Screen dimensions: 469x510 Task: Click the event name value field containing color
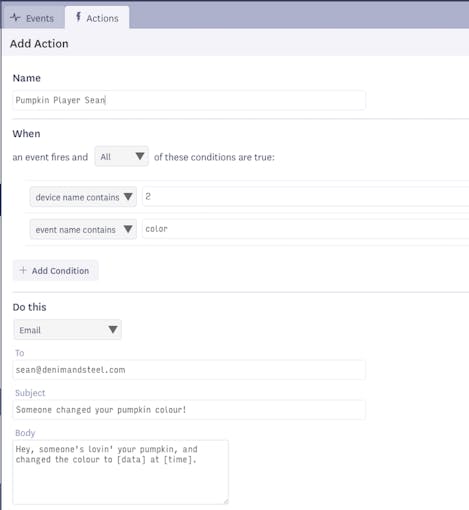point(306,229)
